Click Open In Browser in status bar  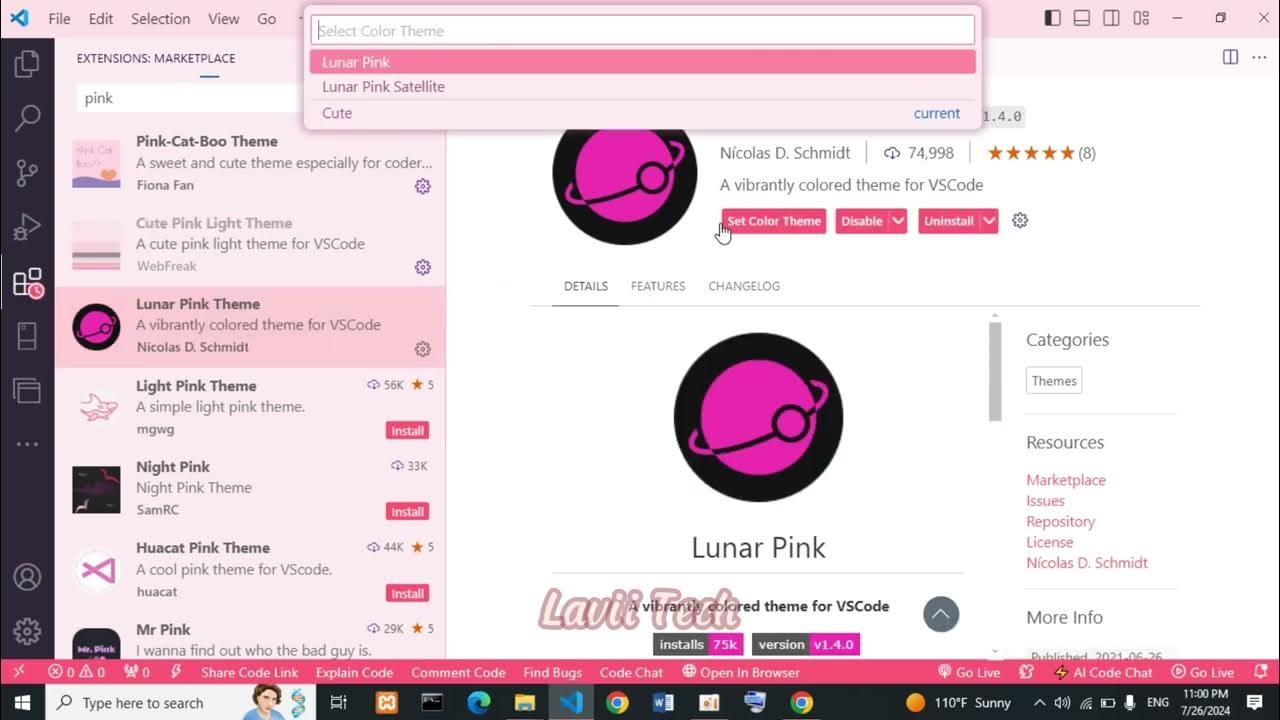click(x=741, y=672)
